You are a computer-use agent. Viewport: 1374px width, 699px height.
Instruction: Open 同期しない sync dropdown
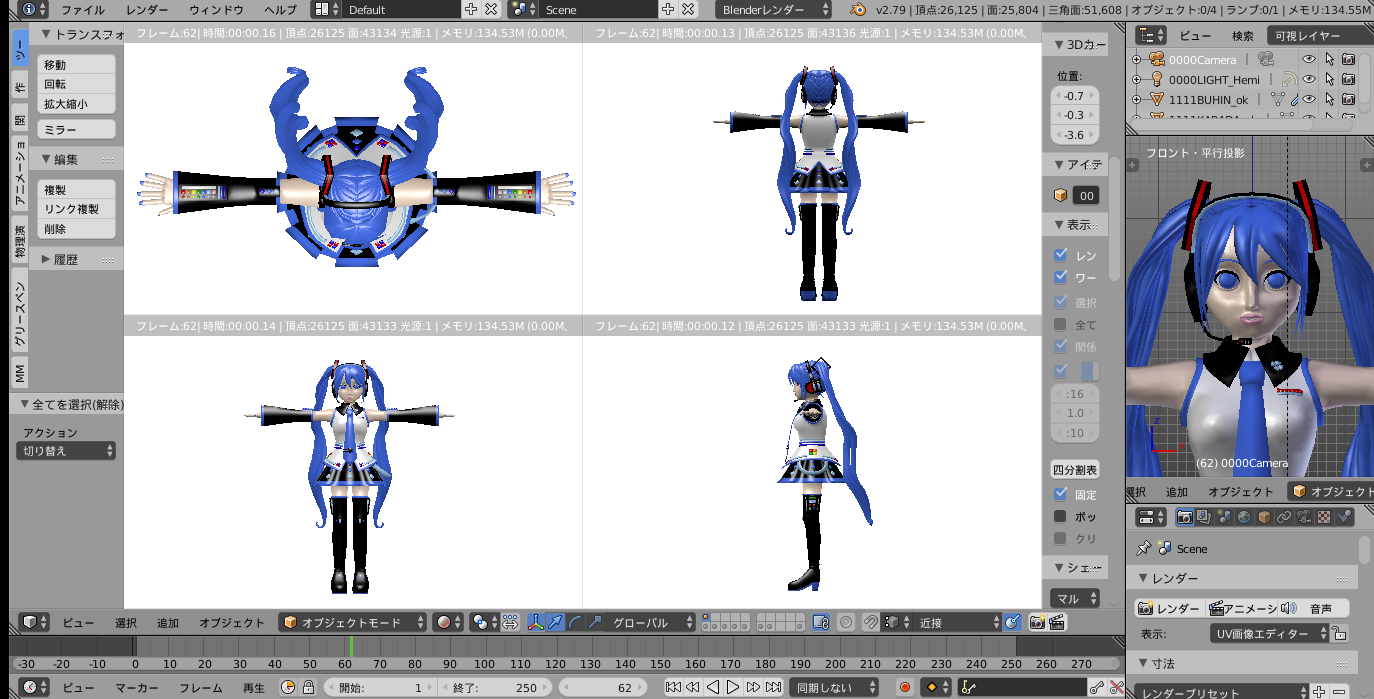click(x=833, y=687)
